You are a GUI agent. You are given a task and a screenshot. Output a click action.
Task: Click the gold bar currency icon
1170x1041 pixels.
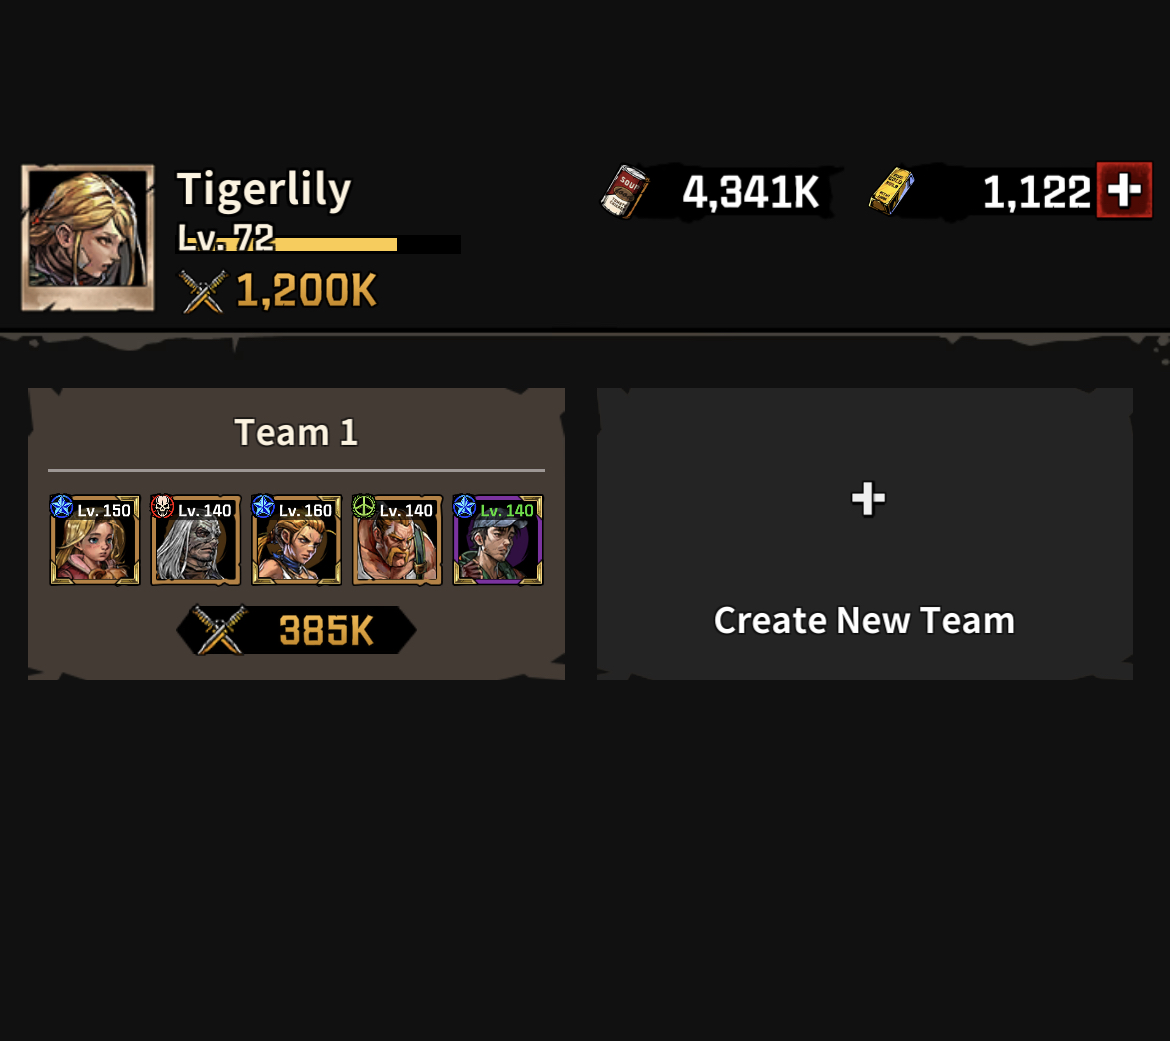pyautogui.click(x=892, y=191)
